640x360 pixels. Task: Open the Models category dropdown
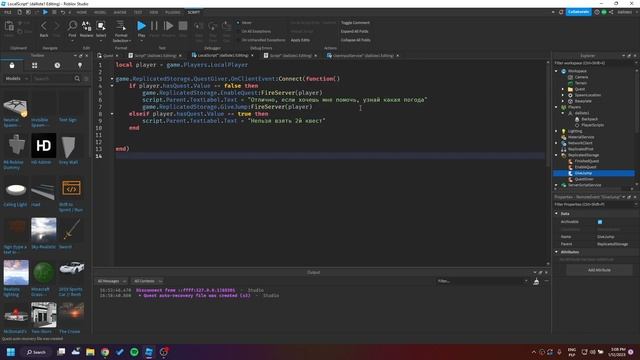[17, 78]
